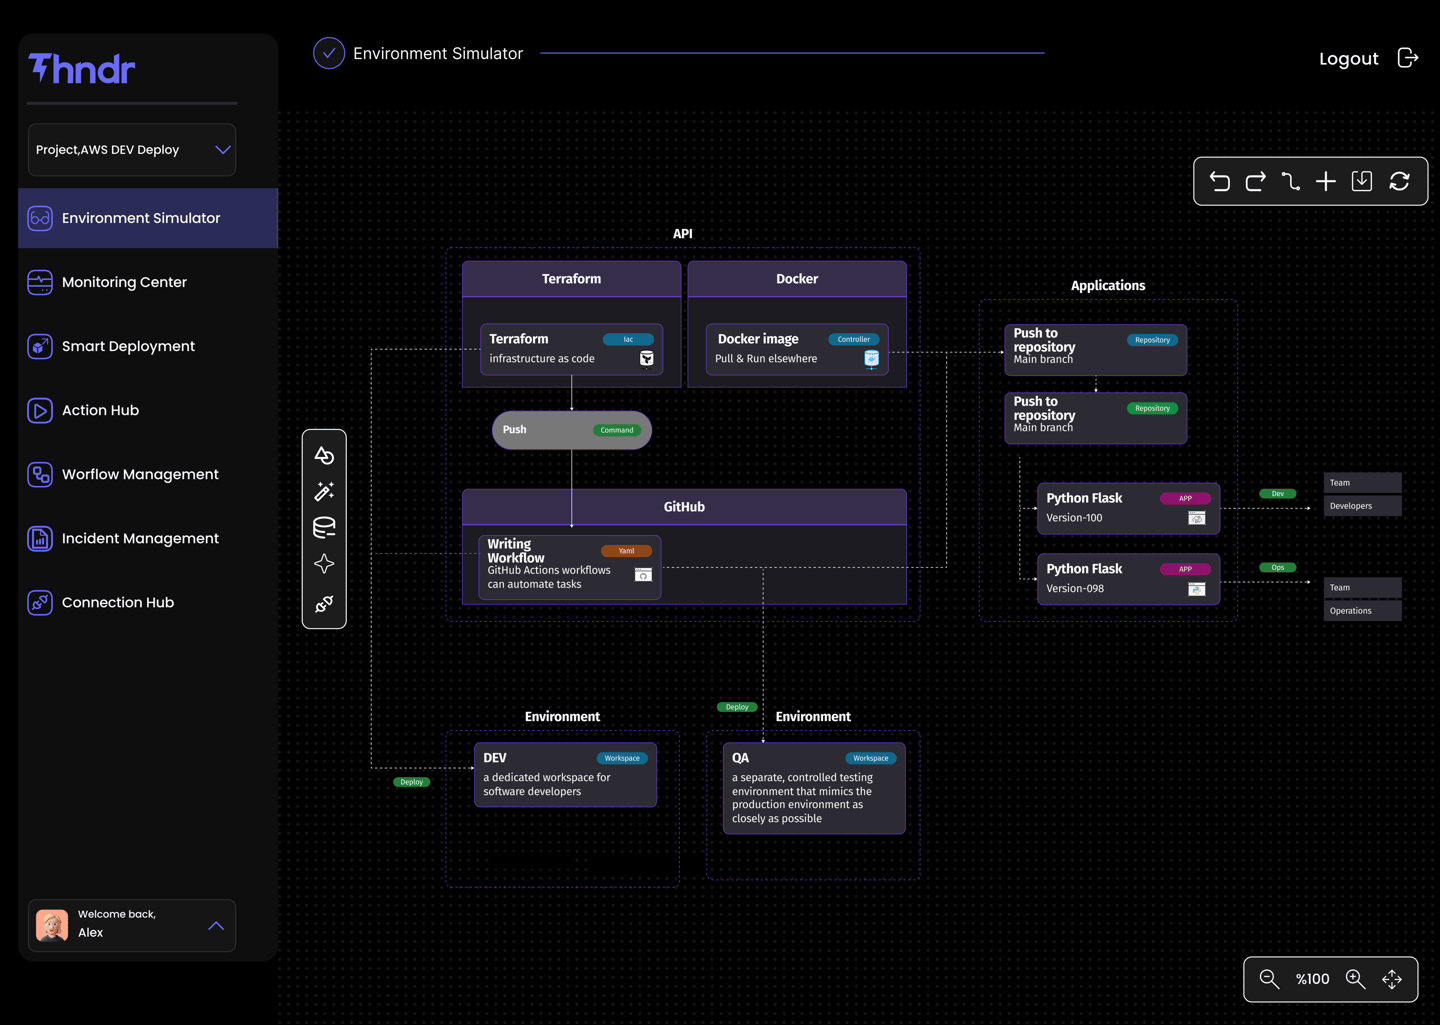Open Environment Simulator in the sidebar
The image size is (1440, 1025).
148,218
